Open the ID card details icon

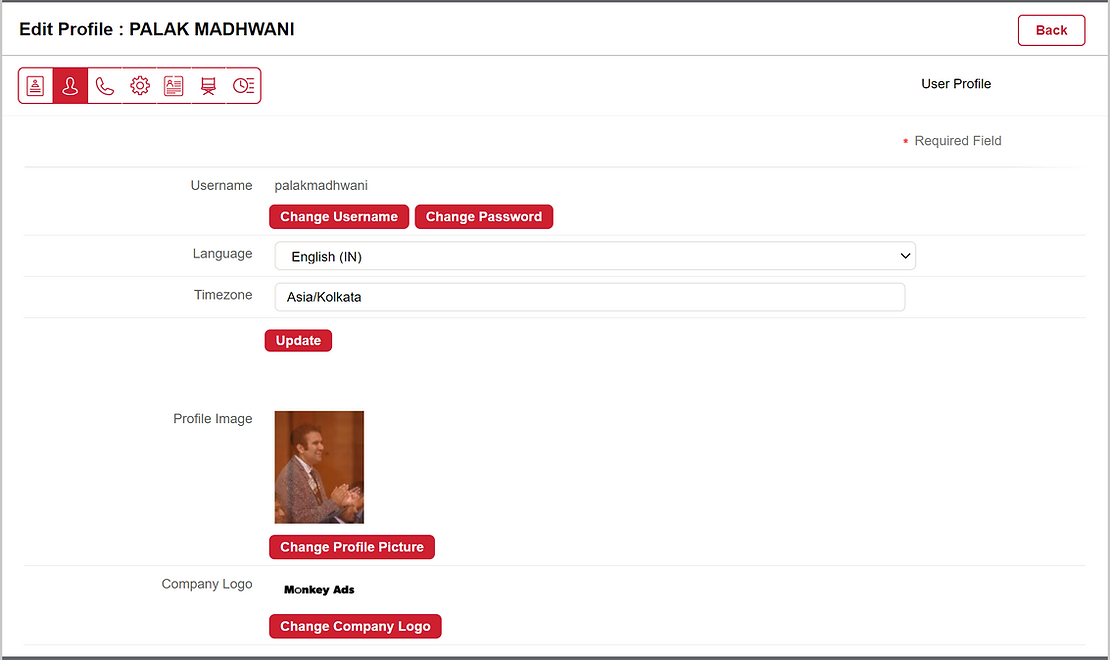pyautogui.click(x=174, y=86)
